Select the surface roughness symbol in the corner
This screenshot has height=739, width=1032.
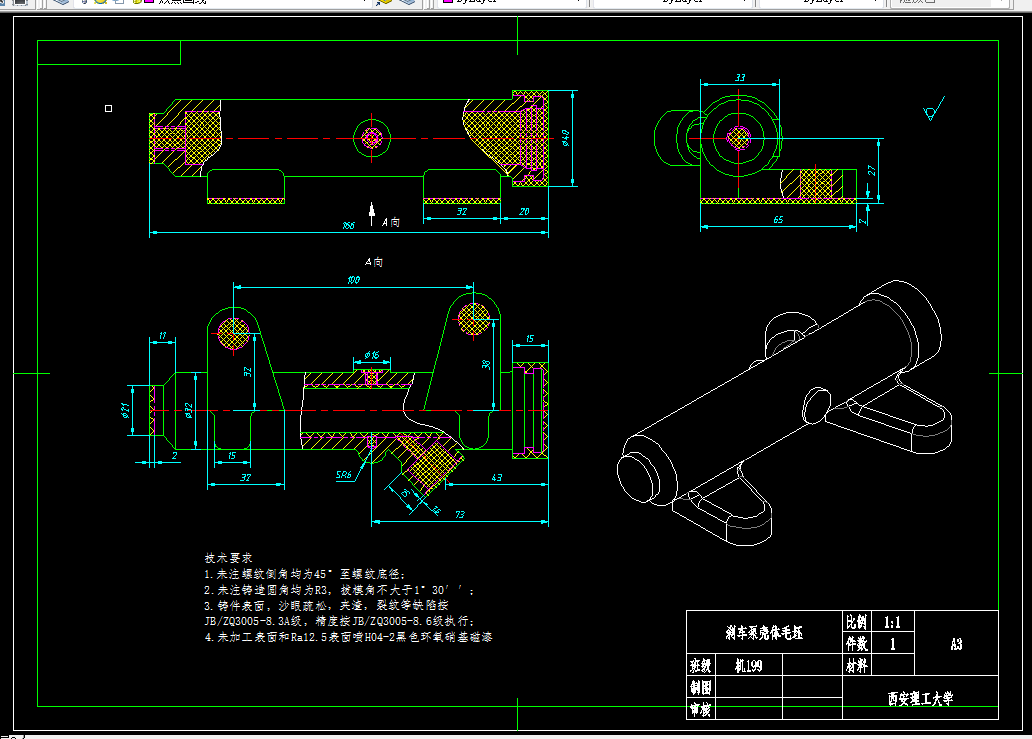934,110
